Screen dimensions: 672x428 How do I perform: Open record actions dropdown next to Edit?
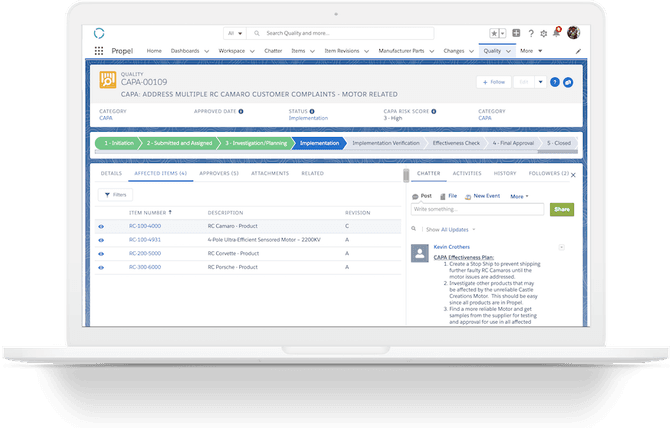pyautogui.click(x=540, y=82)
